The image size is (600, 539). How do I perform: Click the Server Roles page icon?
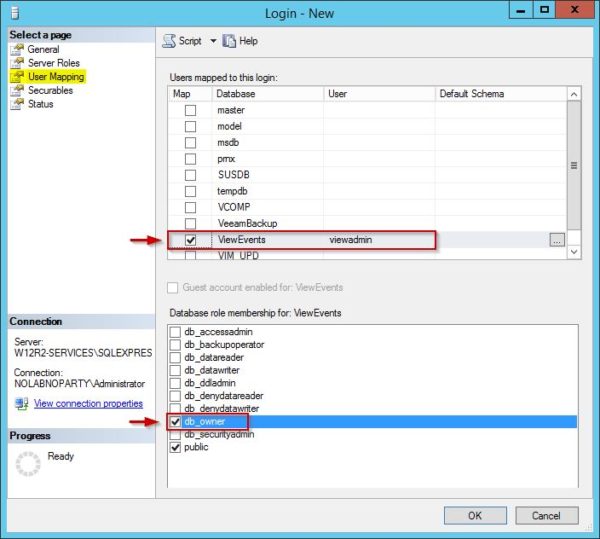click(x=17, y=63)
